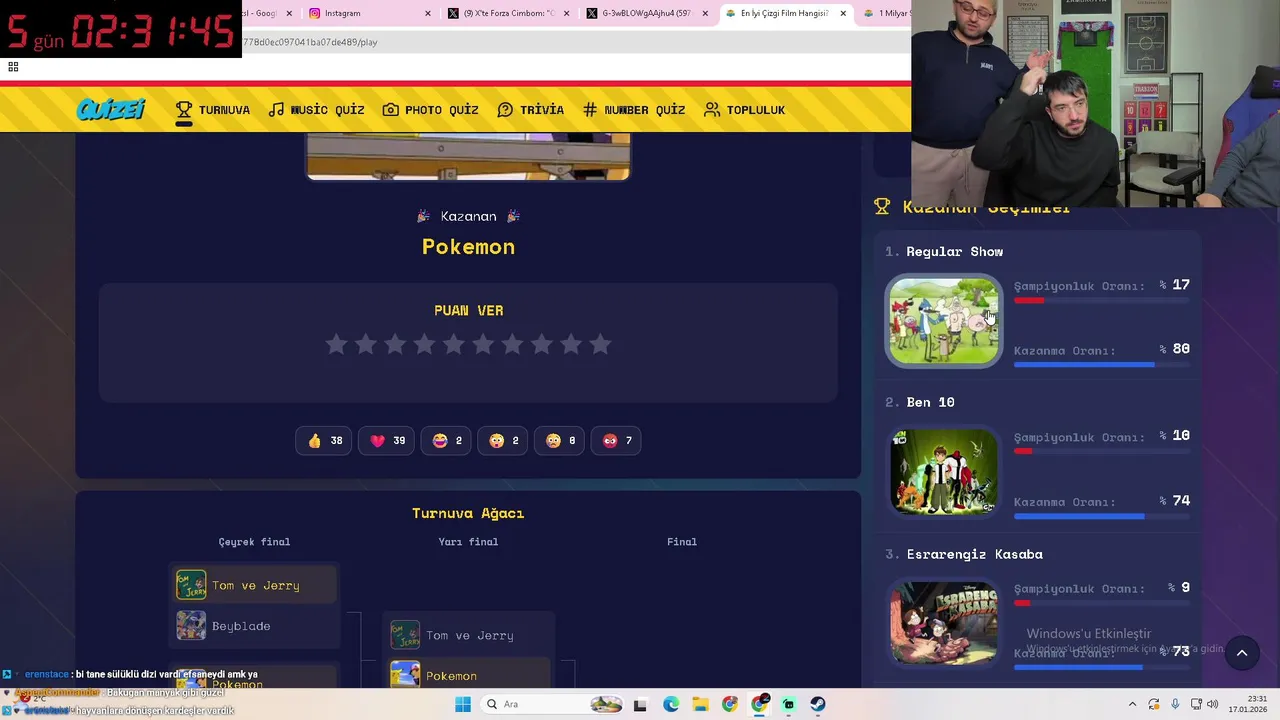Open the volume tray icon
This screenshot has height=720, width=1280.
[1212, 704]
